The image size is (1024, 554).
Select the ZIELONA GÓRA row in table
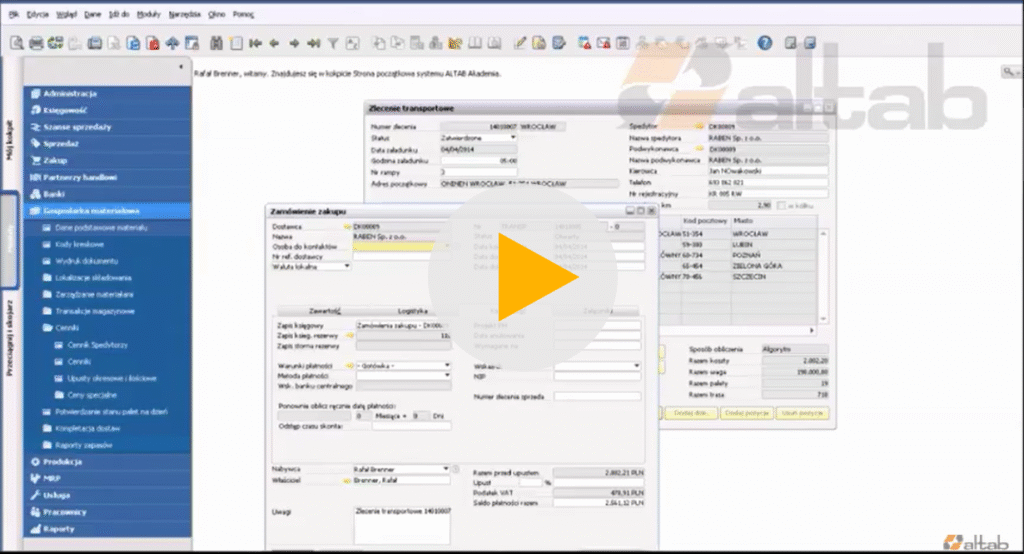point(740,266)
